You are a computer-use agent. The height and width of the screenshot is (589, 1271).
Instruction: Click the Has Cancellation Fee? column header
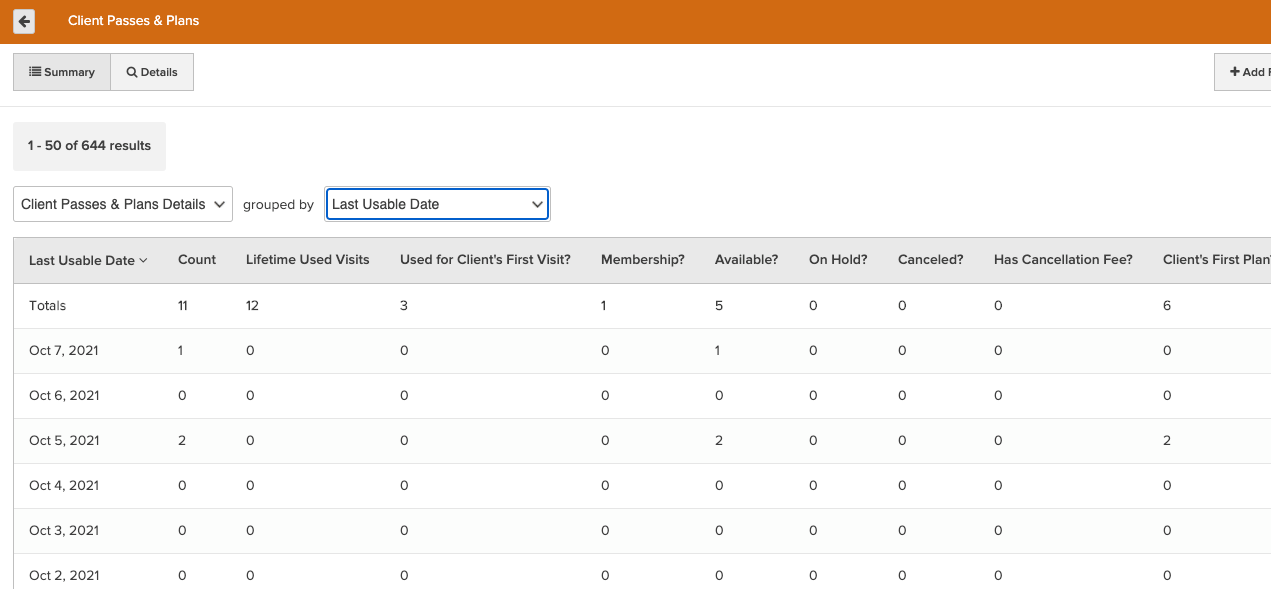pyautogui.click(x=1063, y=260)
